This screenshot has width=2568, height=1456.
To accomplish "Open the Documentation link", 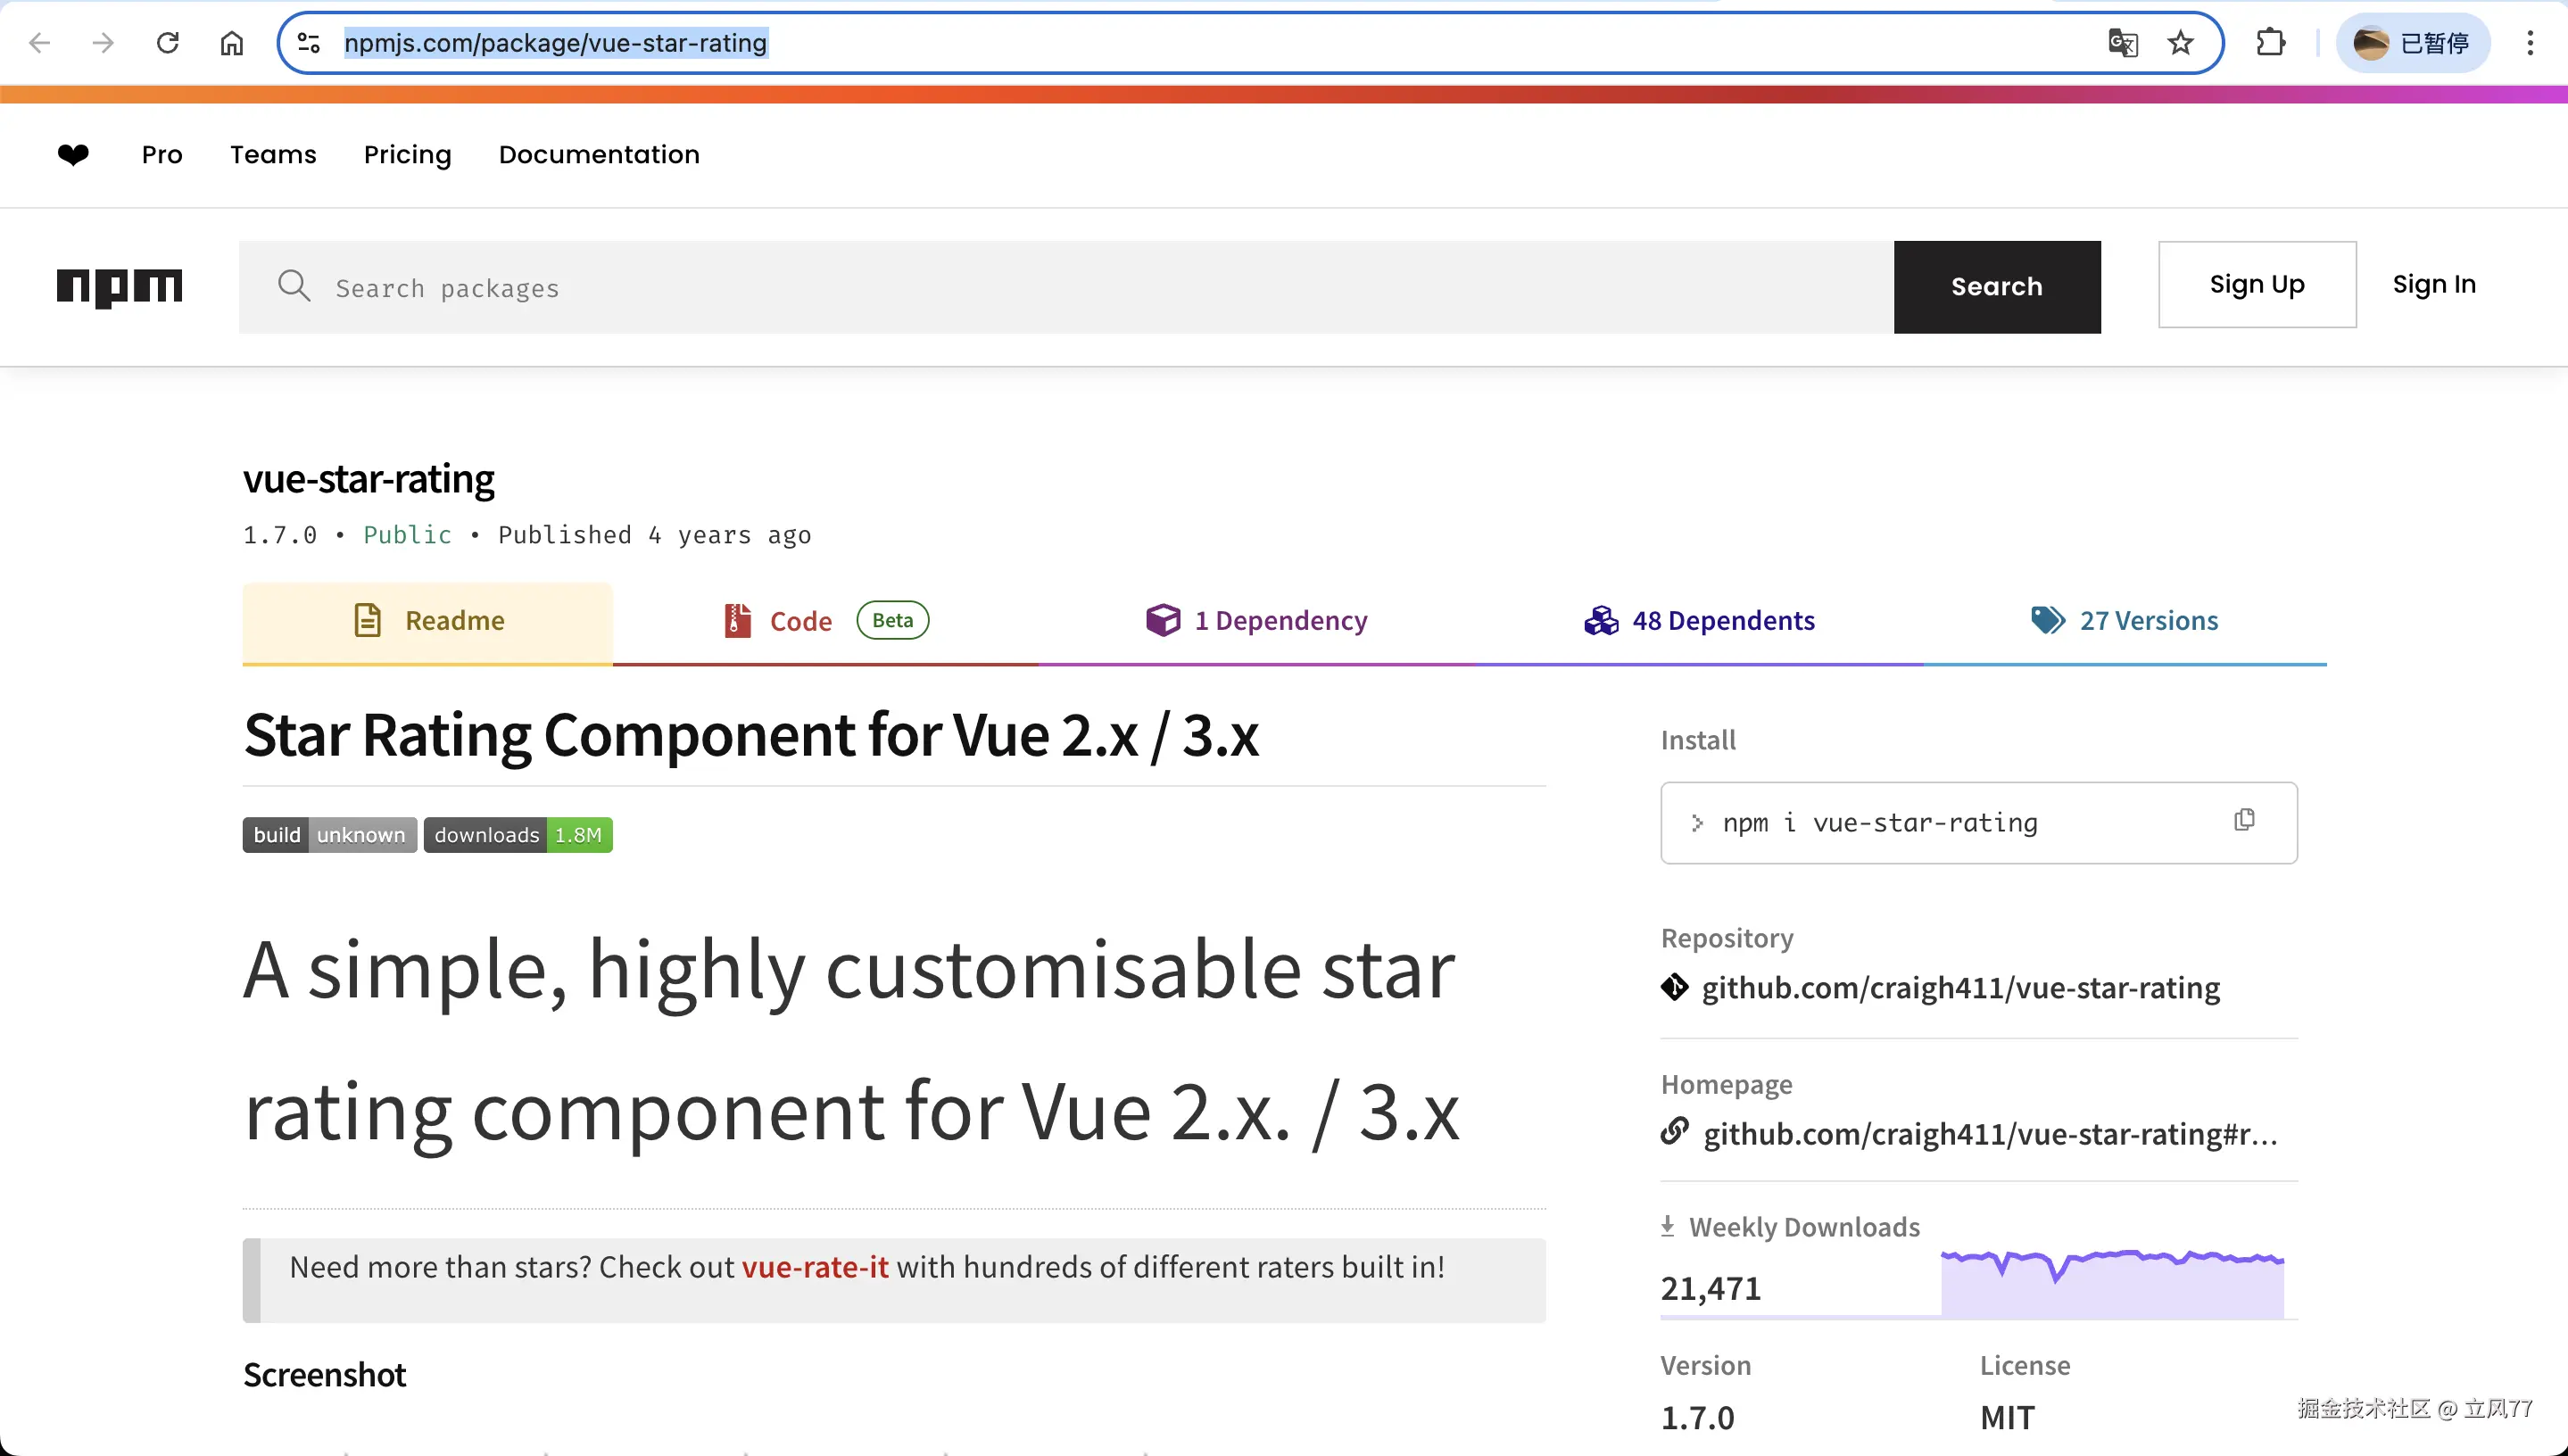I will 599,154.
